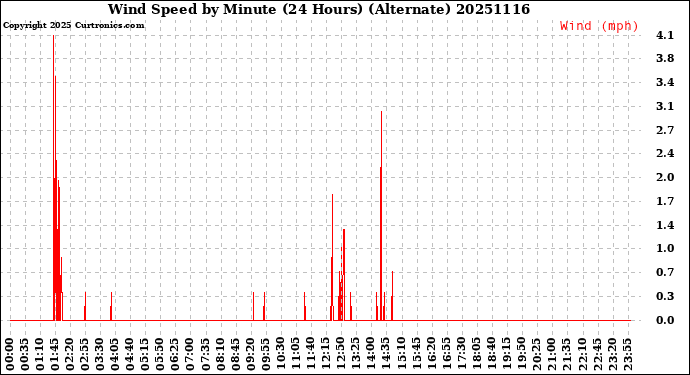Click the 1.4 y-axis label
Screen dimensions: 690x375
(x=665, y=225)
